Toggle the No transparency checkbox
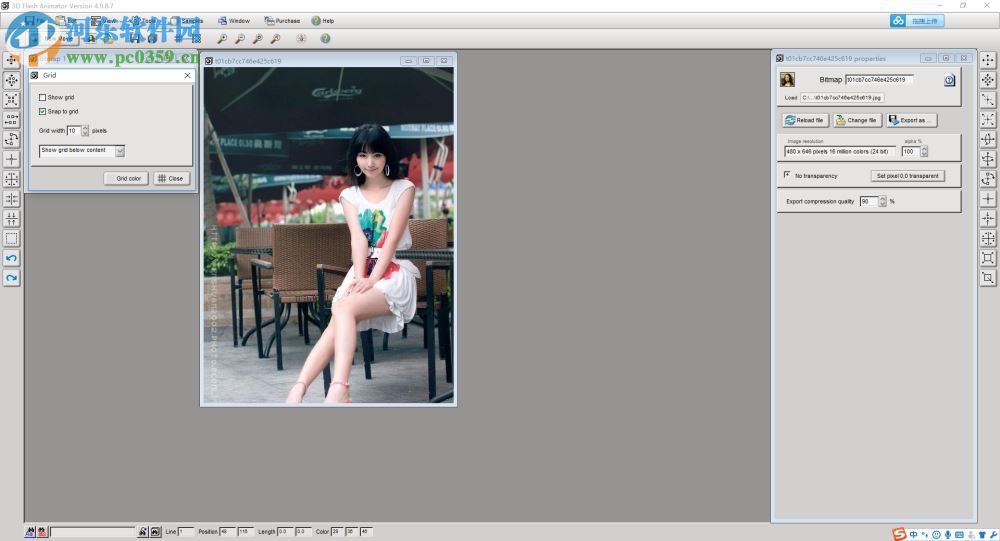The height and width of the screenshot is (541, 1000). (787, 175)
